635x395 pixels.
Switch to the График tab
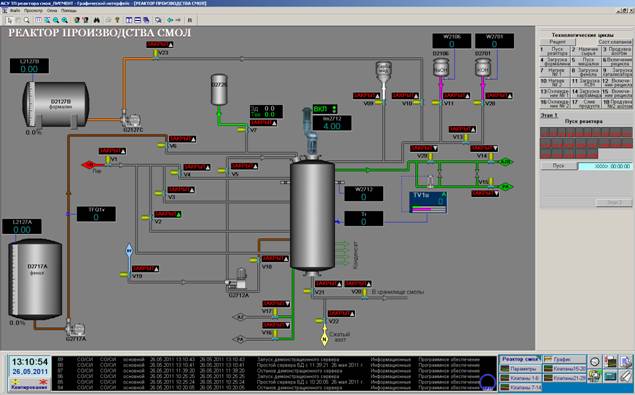click(x=564, y=359)
